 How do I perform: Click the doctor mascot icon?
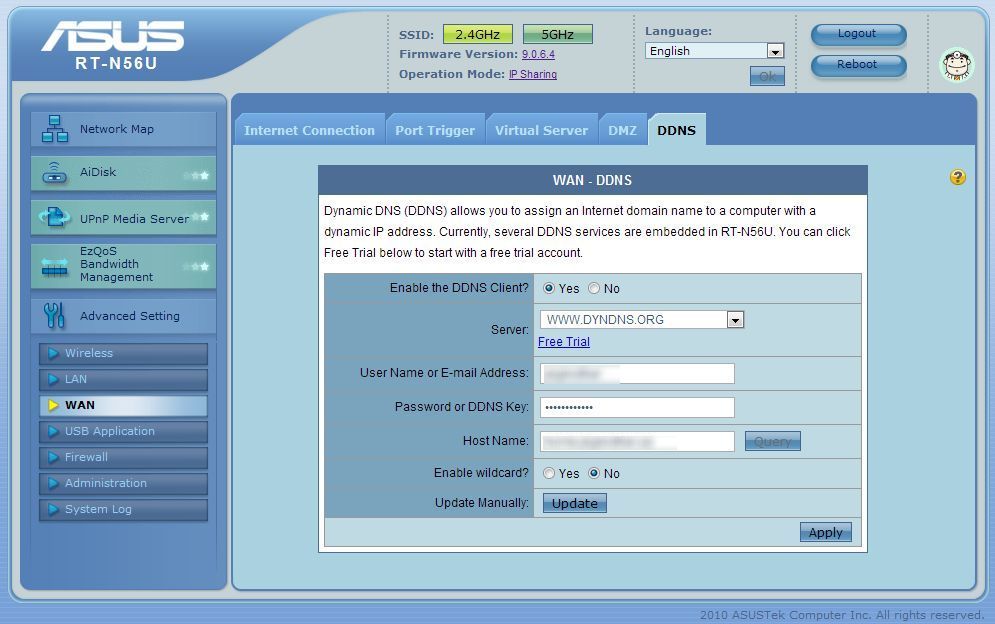point(956,65)
